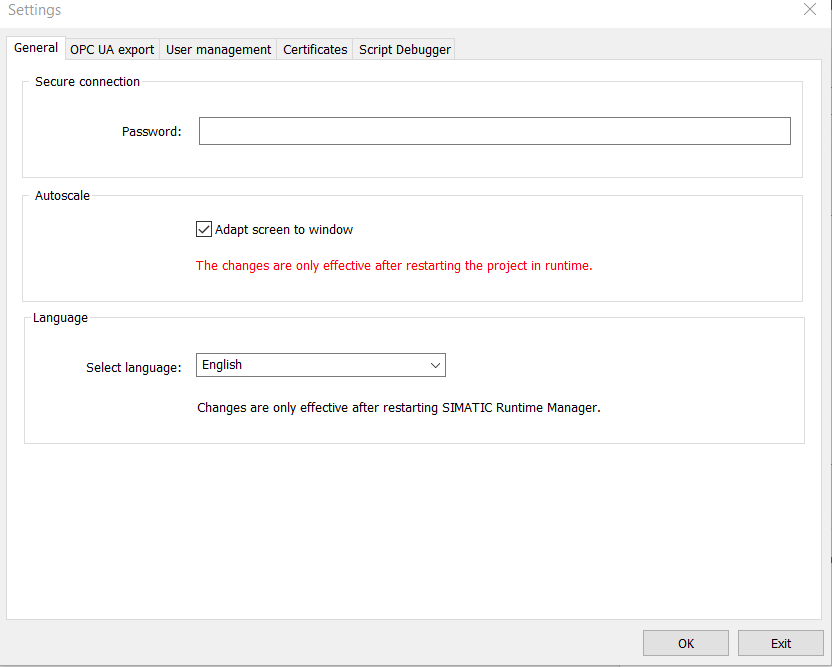Click the 'Autoscale' group header
832x667 pixels.
click(62, 196)
